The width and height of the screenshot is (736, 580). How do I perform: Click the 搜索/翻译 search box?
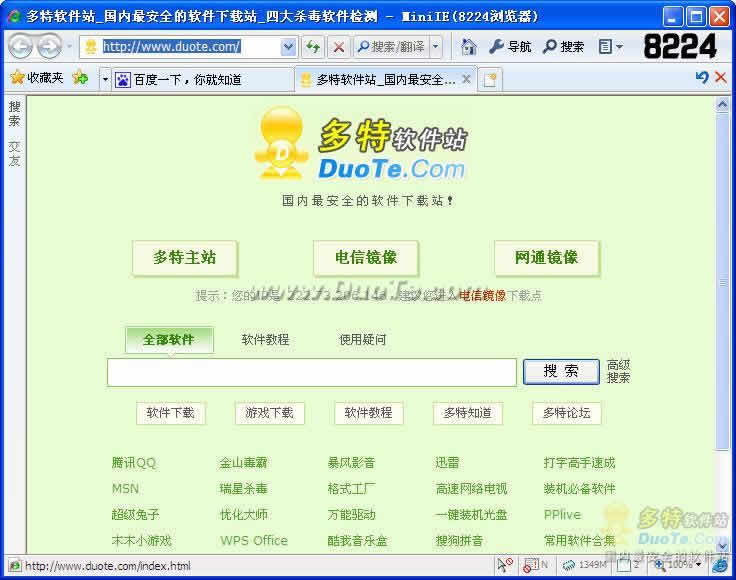(x=391, y=46)
